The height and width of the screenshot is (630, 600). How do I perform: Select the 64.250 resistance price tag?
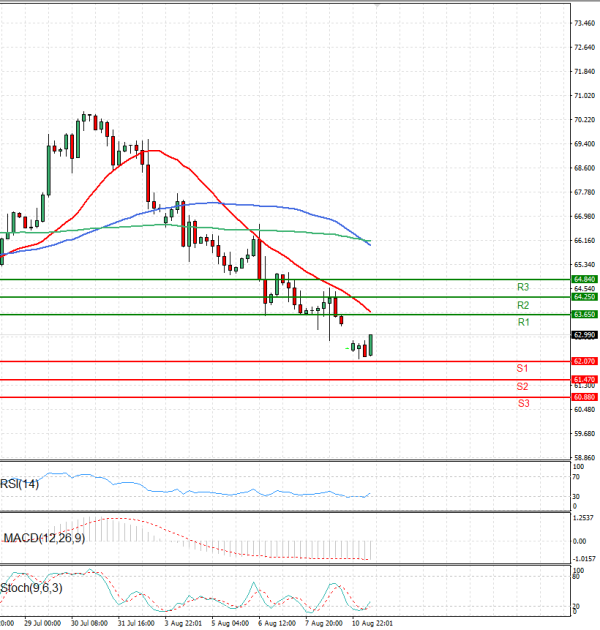584,297
